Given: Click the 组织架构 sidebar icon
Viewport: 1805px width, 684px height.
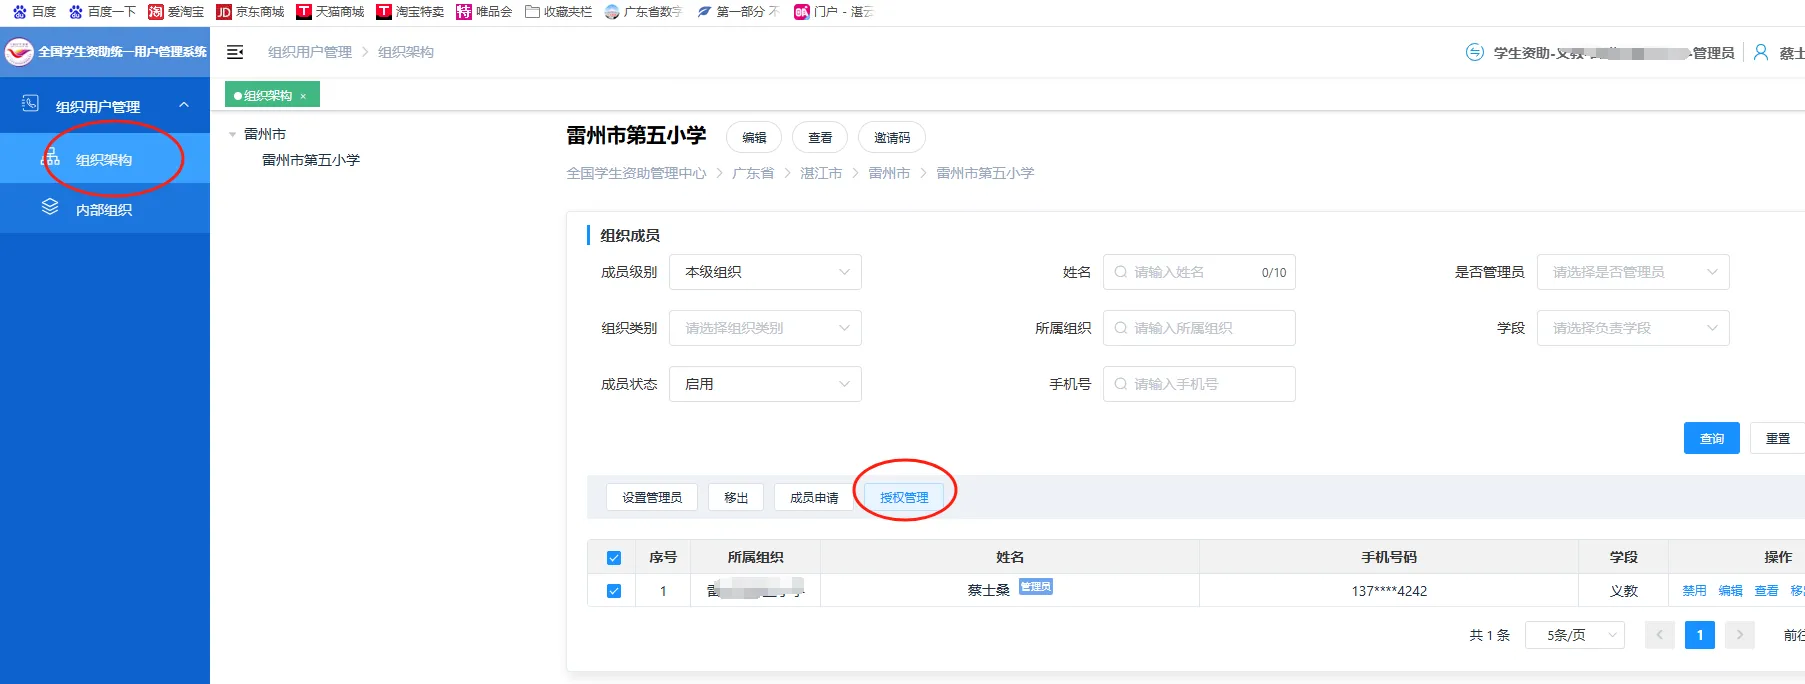Looking at the screenshot, I should coord(50,158).
